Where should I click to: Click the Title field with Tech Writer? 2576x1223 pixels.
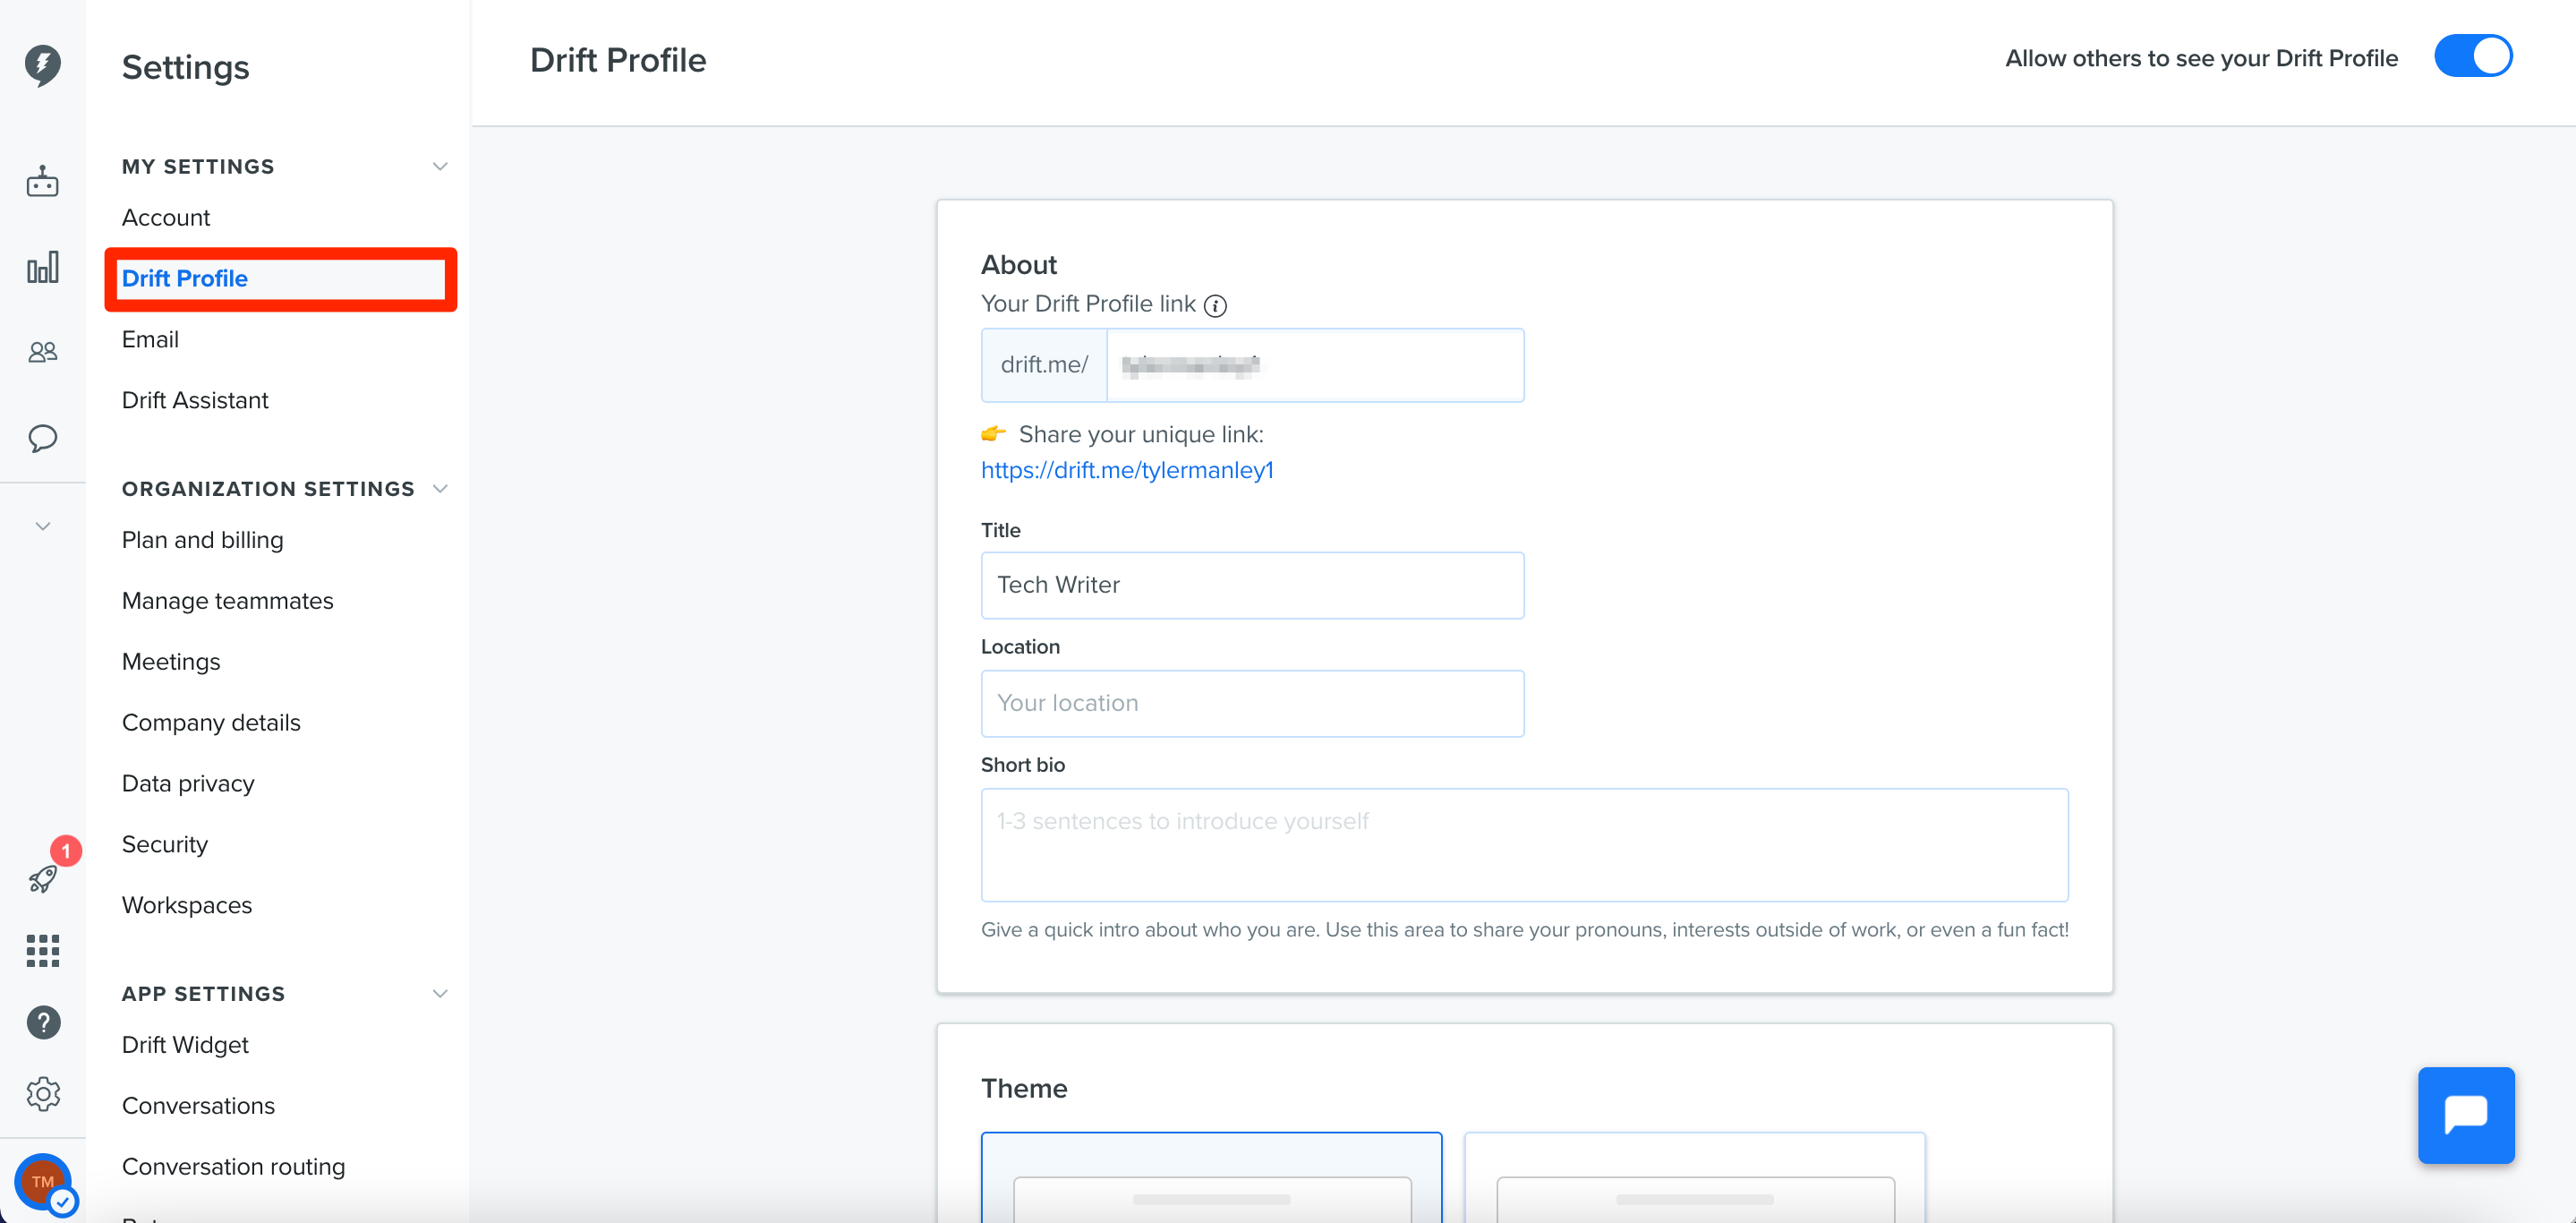[x=1252, y=585]
